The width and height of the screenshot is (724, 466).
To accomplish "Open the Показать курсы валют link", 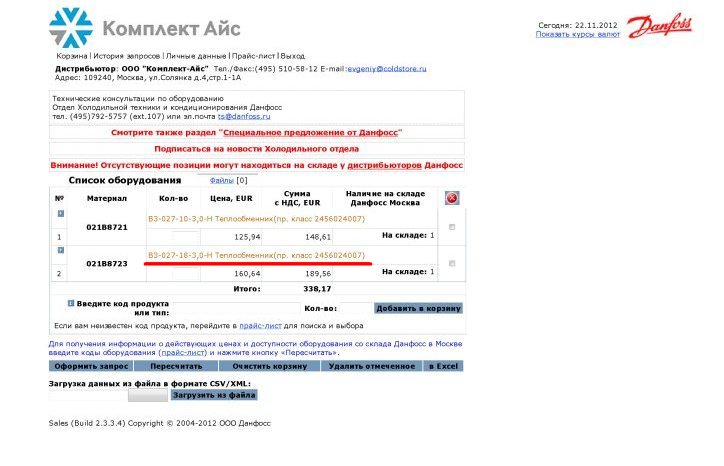I will tap(578, 34).
